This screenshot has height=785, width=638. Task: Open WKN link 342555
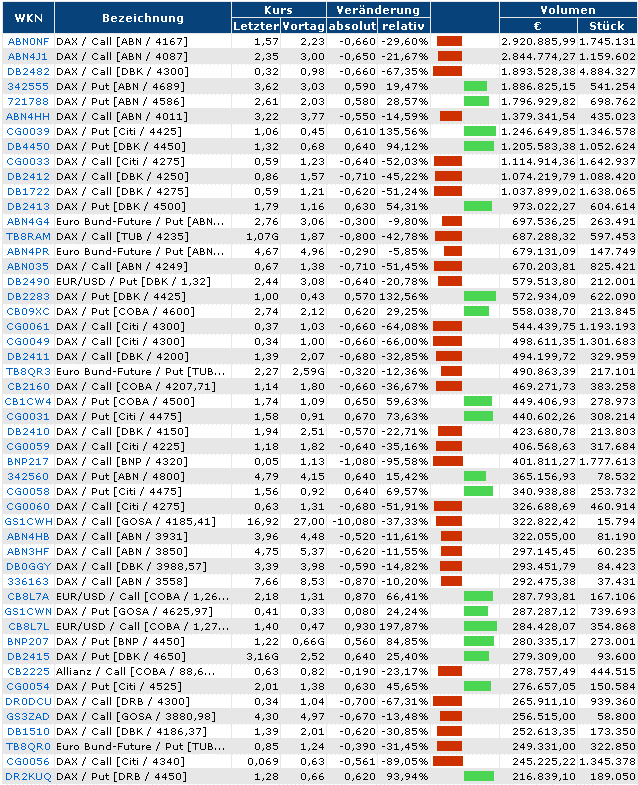tap(28, 87)
